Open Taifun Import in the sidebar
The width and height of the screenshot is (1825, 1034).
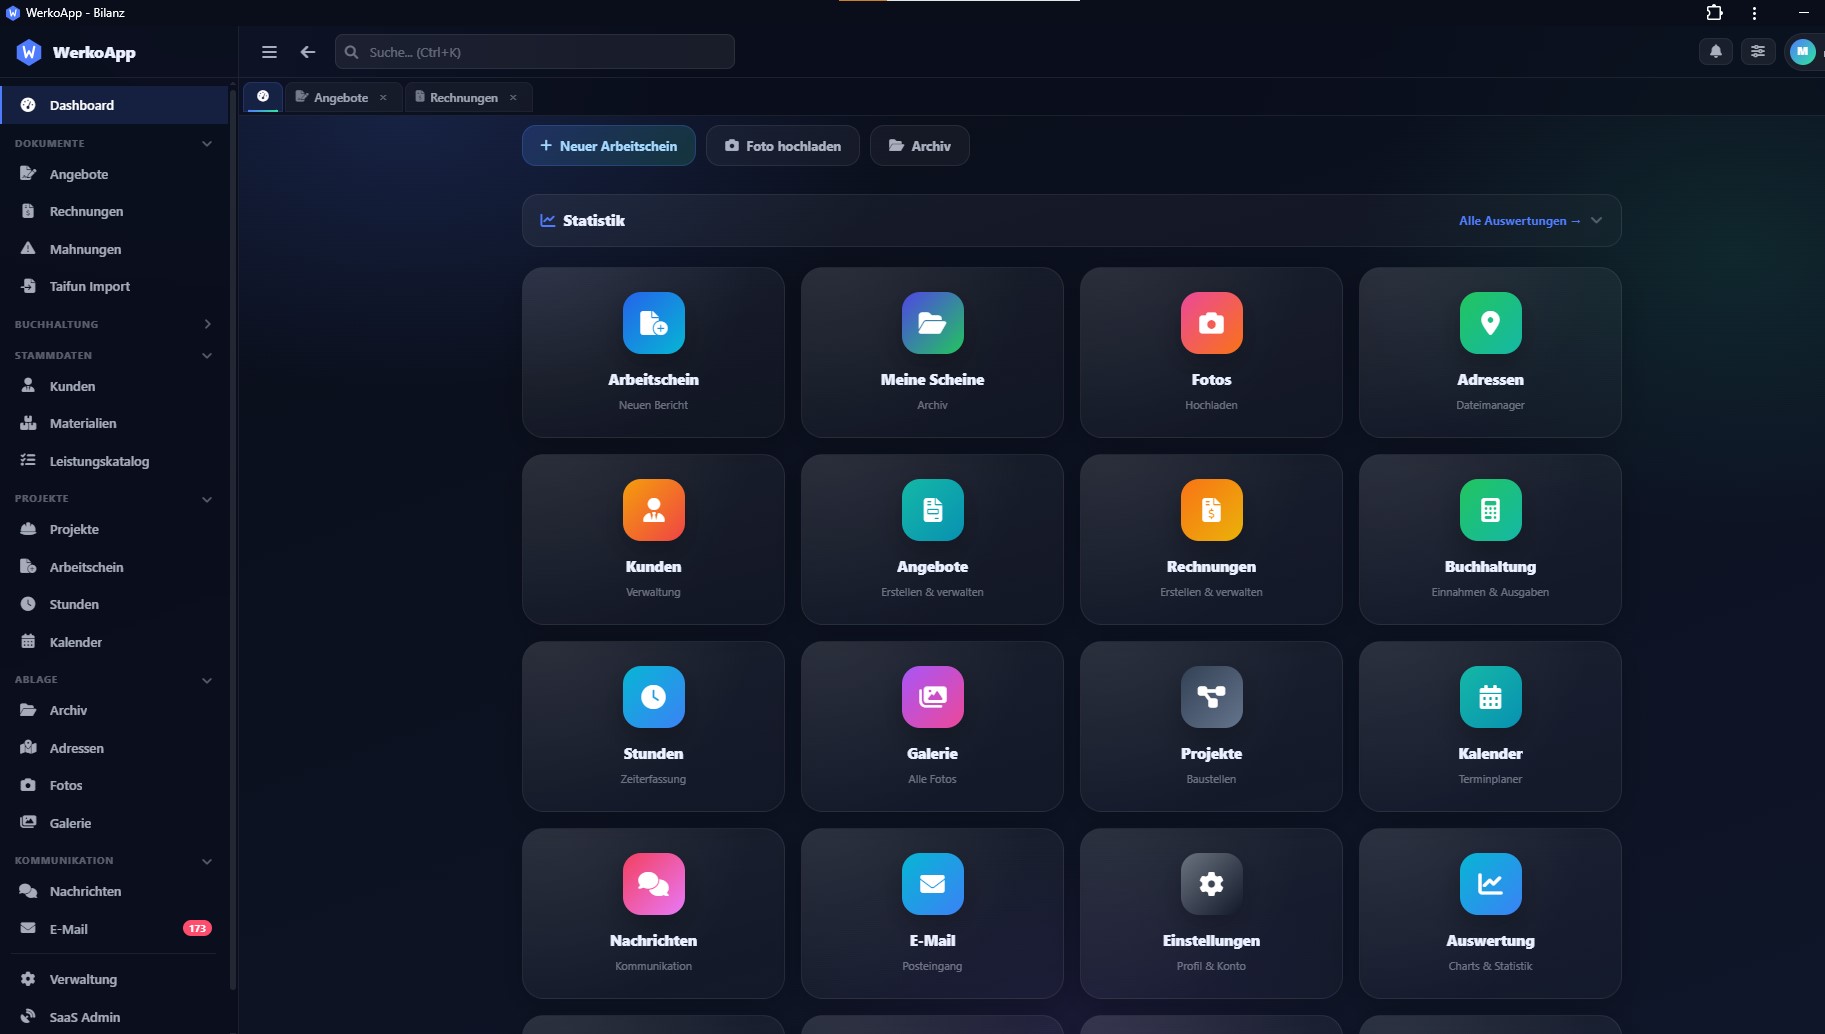click(115, 286)
